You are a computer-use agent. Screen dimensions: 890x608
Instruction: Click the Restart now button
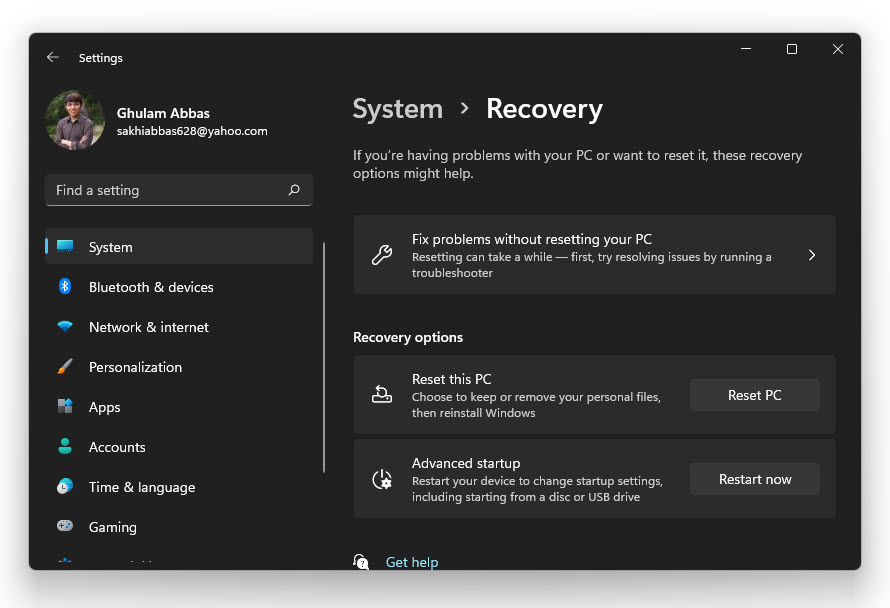point(754,479)
